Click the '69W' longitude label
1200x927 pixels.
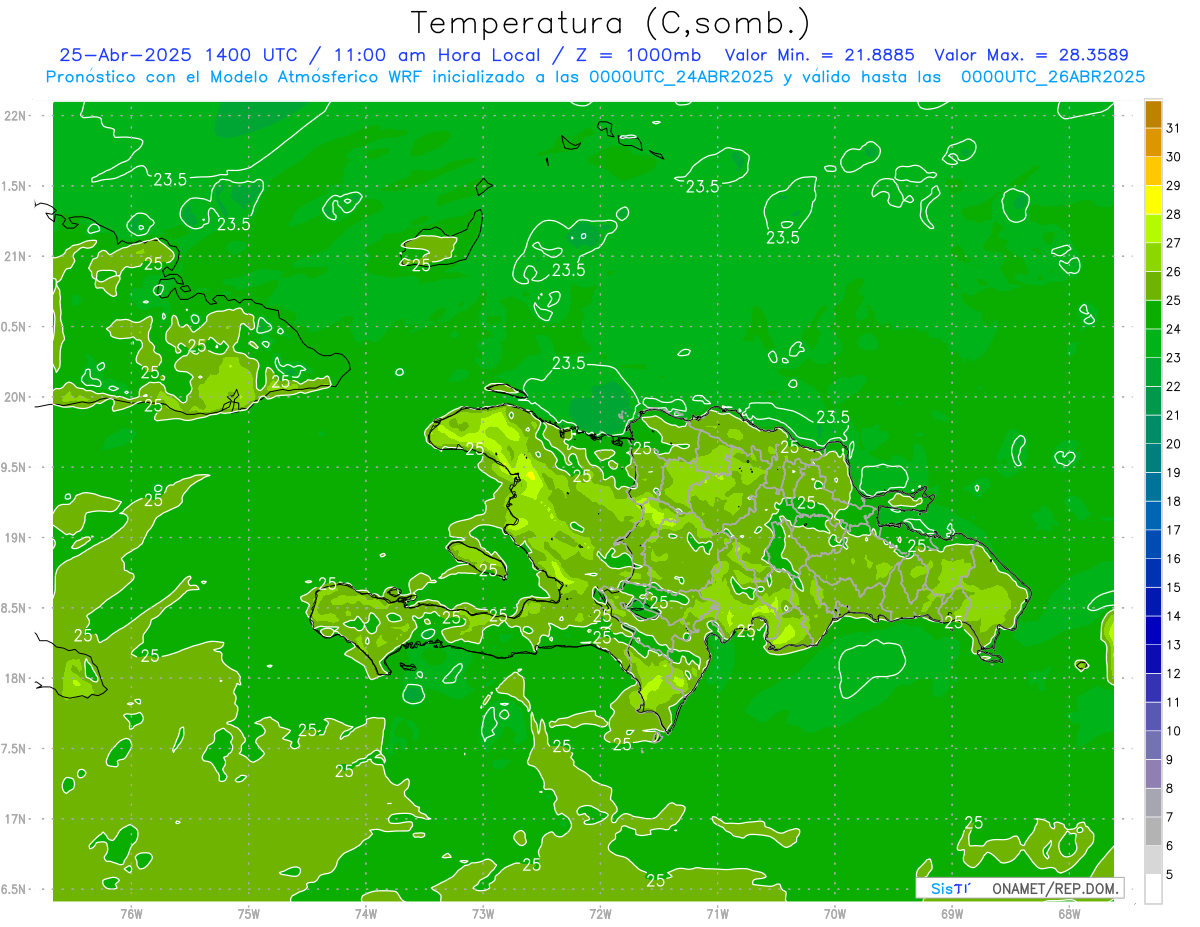(x=952, y=913)
